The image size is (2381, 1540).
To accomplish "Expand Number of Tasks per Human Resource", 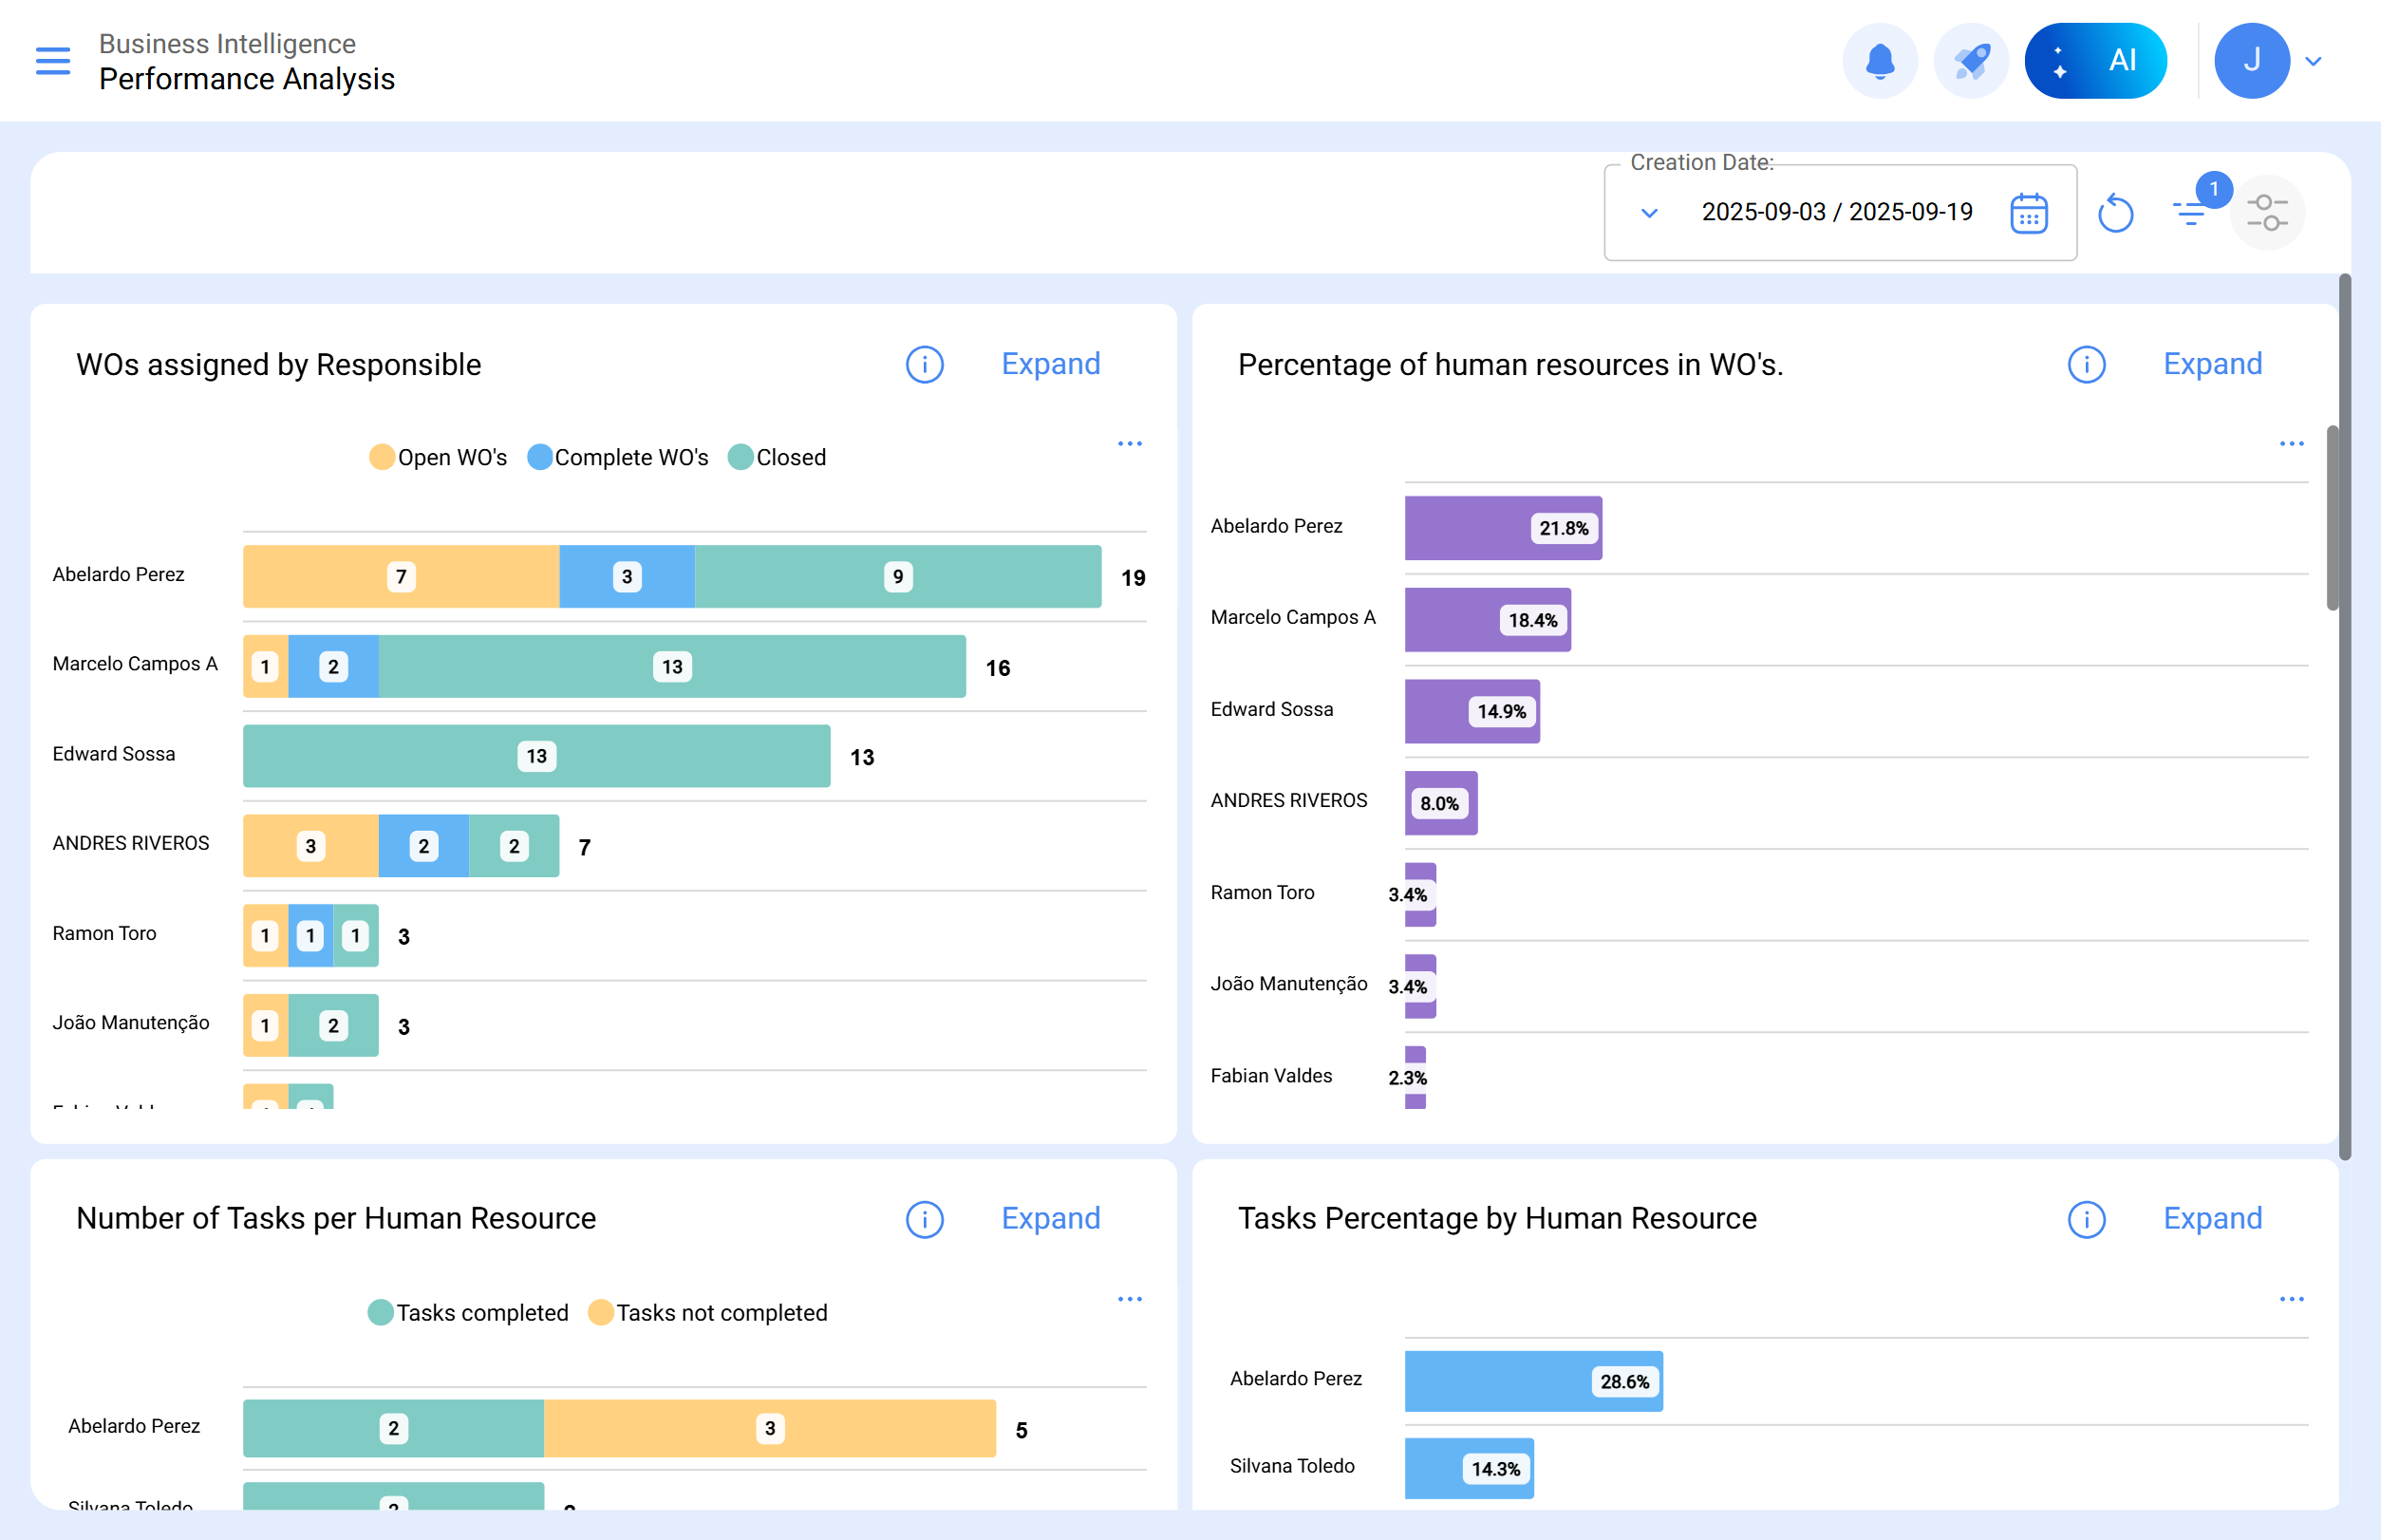I will pyautogui.click(x=1050, y=1218).
